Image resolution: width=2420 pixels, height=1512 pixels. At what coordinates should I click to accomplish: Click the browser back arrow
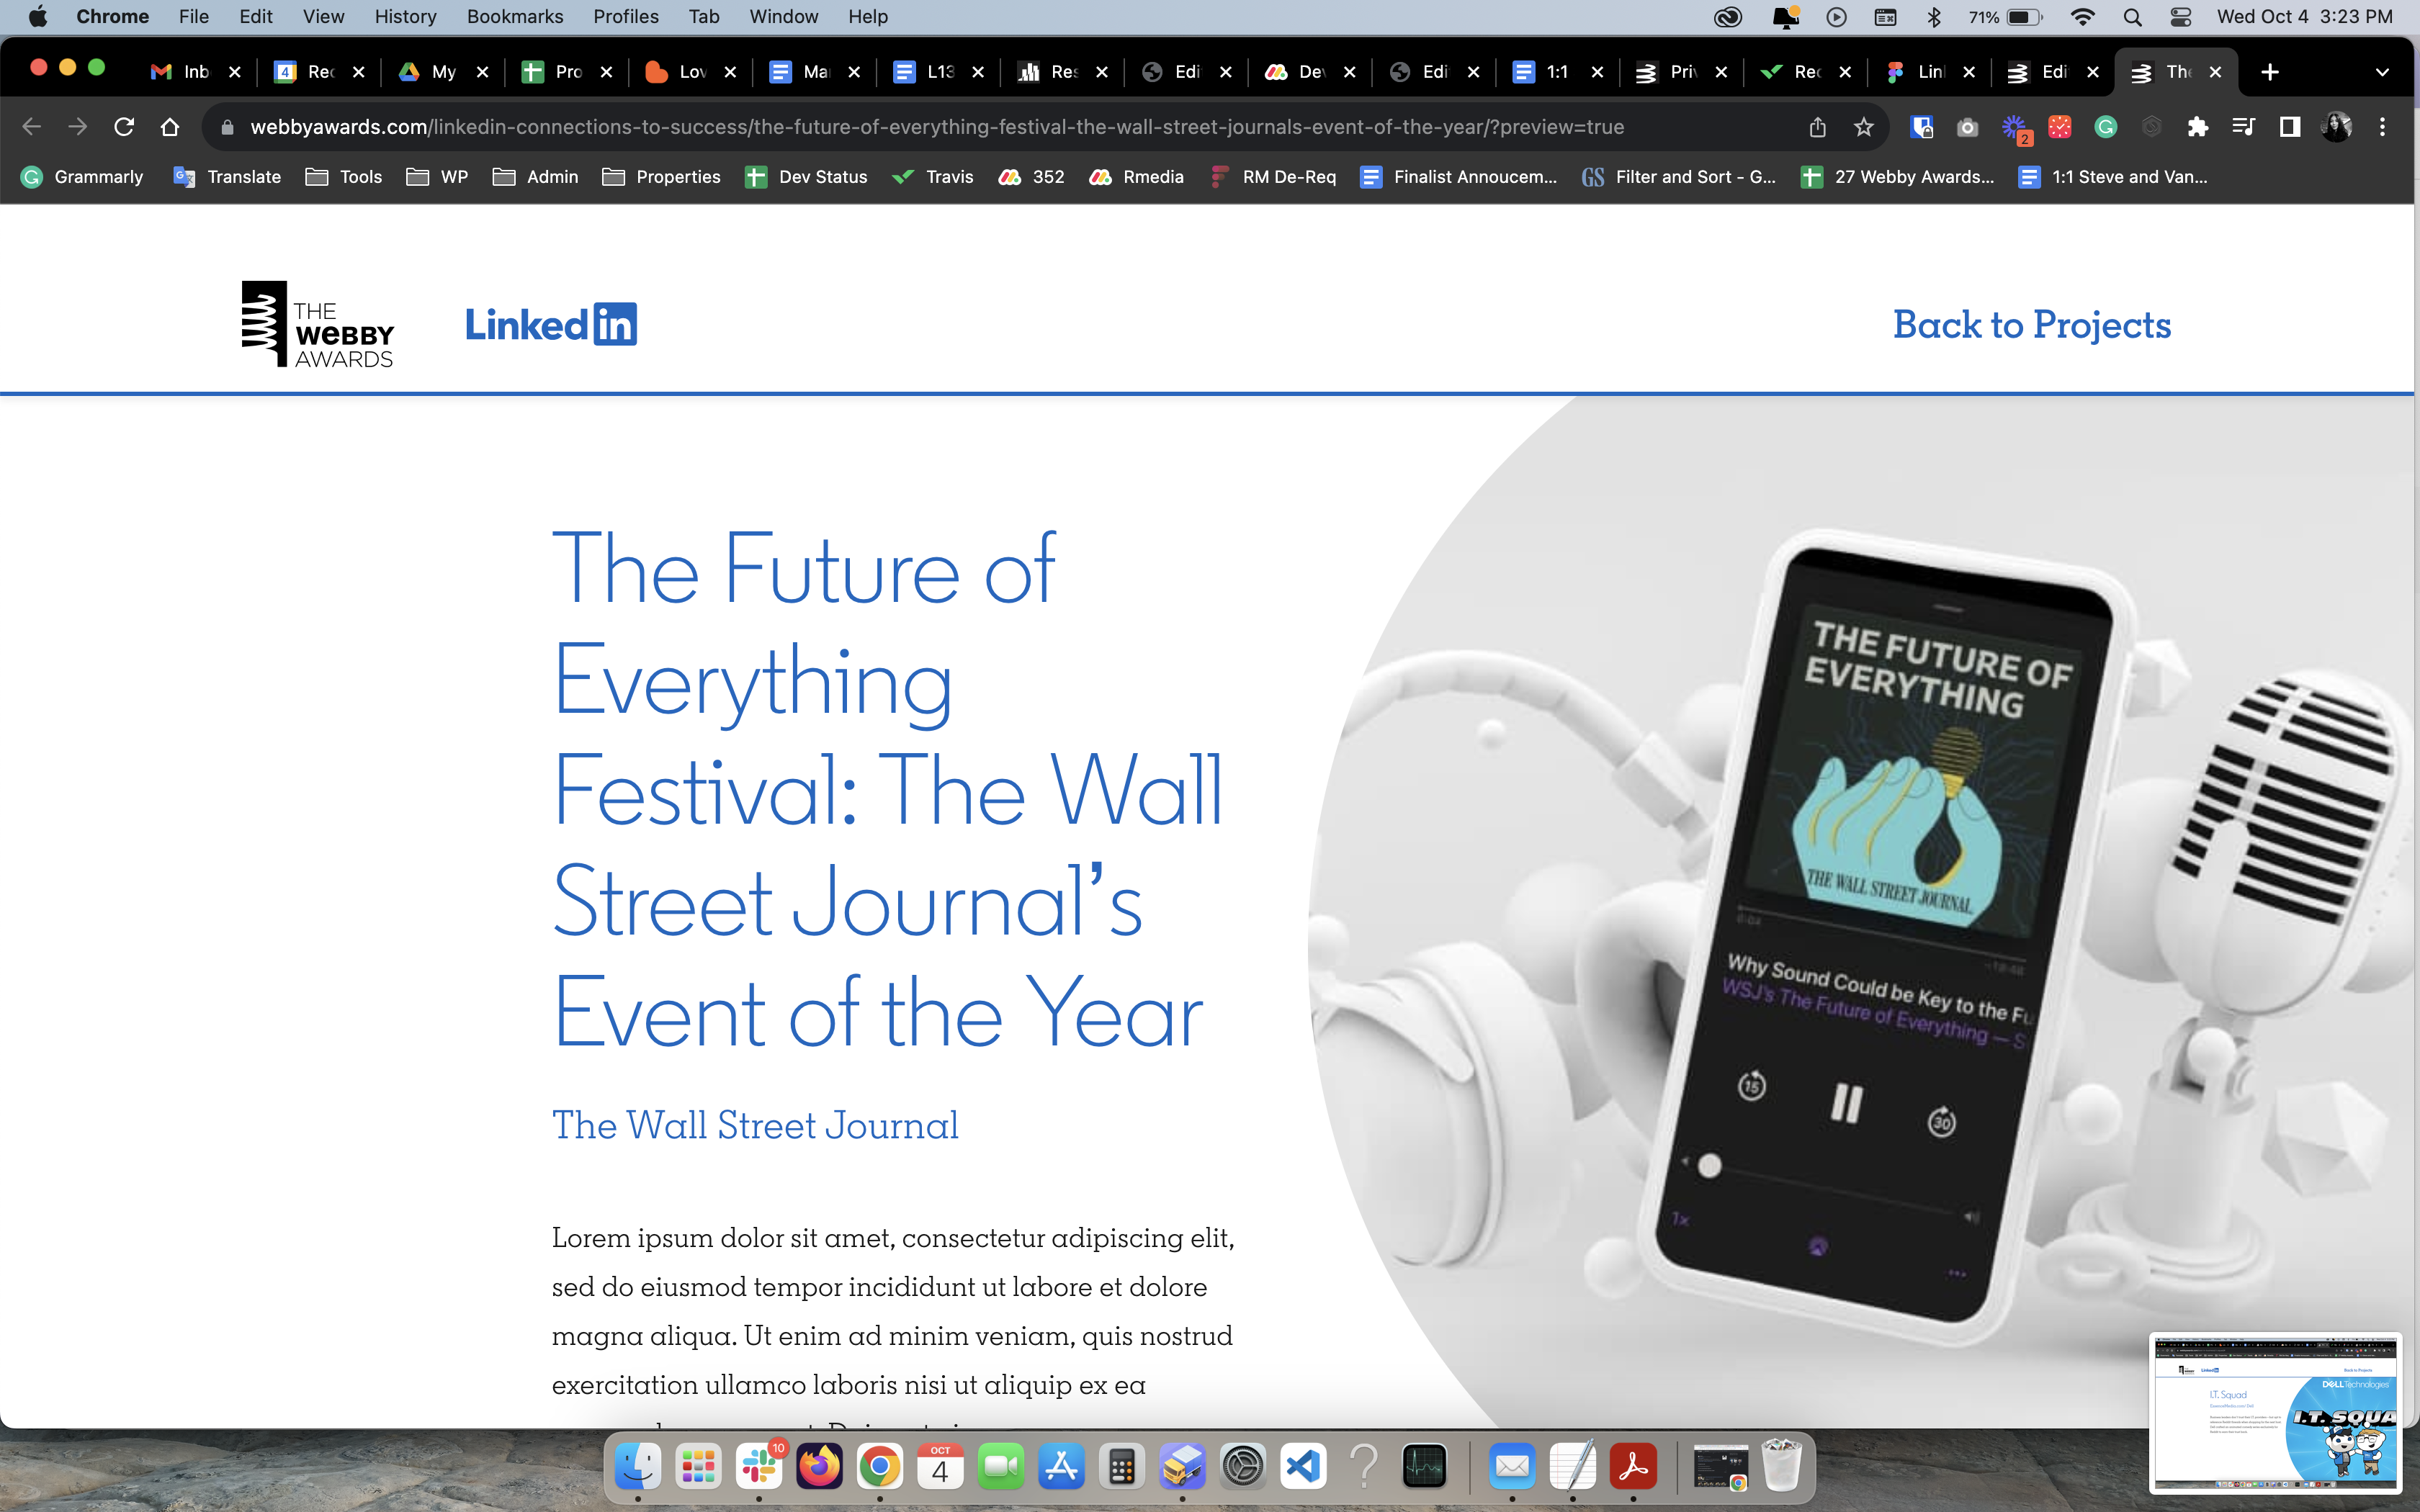pyautogui.click(x=32, y=127)
